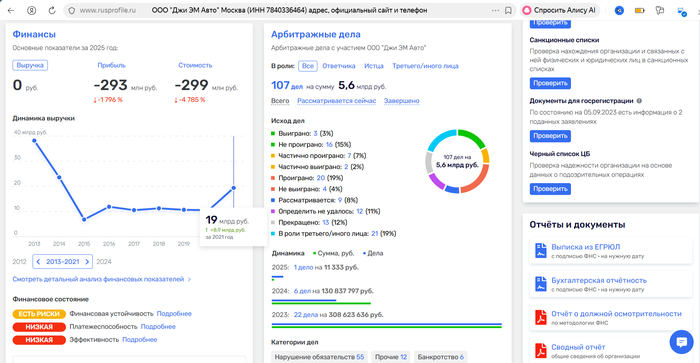Switch to the Стоимость indicator
The image size is (700, 363).
coord(195,65)
